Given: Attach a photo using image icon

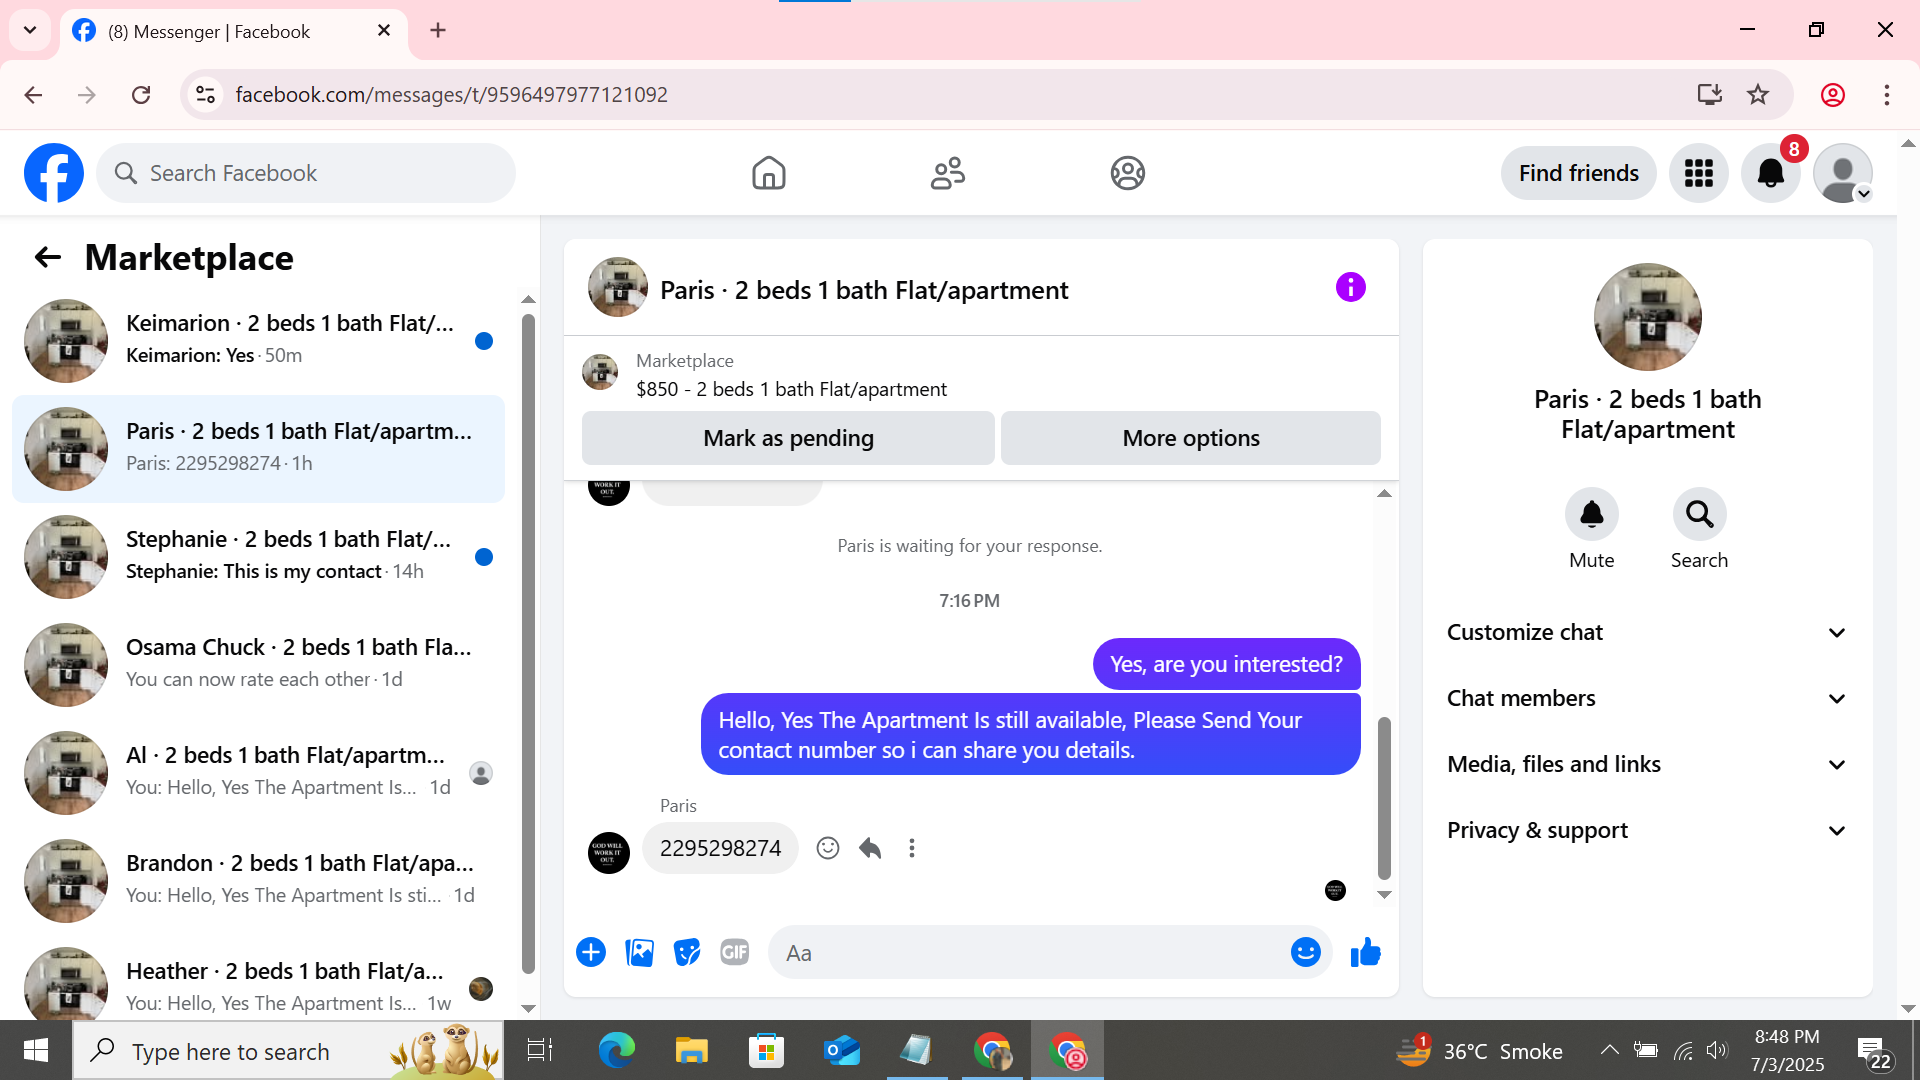Looking at the screenshot, I should coord(639,953).
